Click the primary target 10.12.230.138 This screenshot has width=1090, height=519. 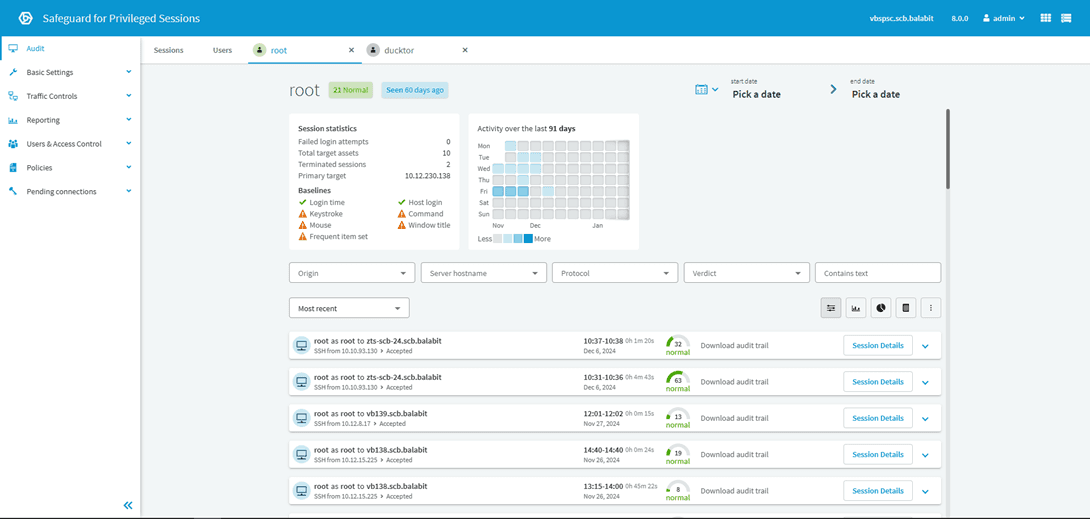(x=428, y=176)
